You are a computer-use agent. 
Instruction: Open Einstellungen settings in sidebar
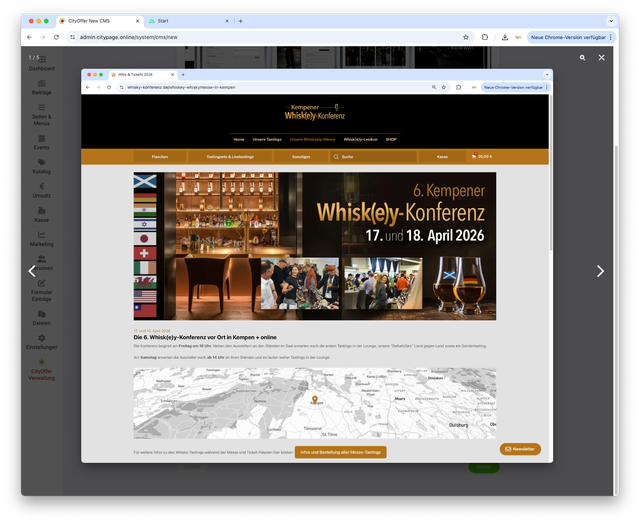click(42, 342)
